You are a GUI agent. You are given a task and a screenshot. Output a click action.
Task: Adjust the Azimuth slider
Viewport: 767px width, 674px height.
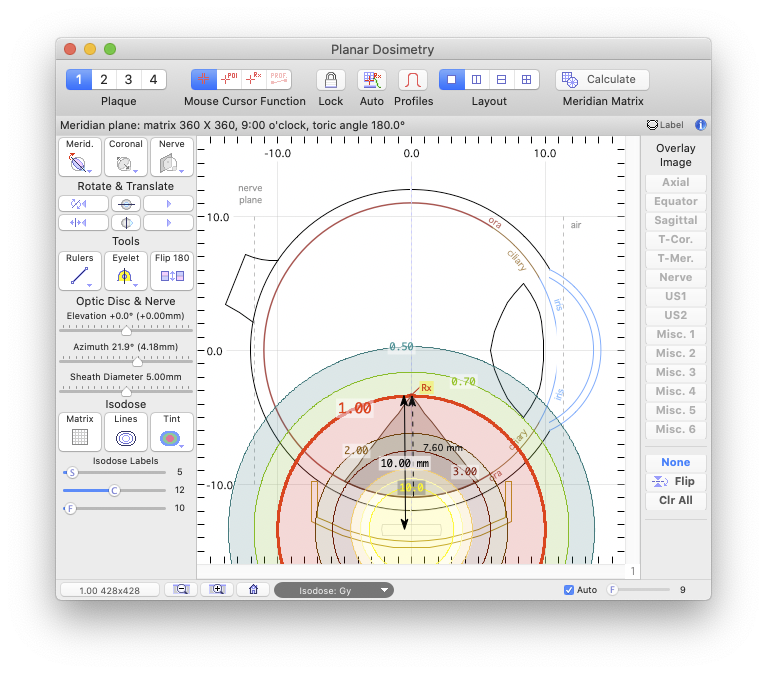[x=137, y=361]
